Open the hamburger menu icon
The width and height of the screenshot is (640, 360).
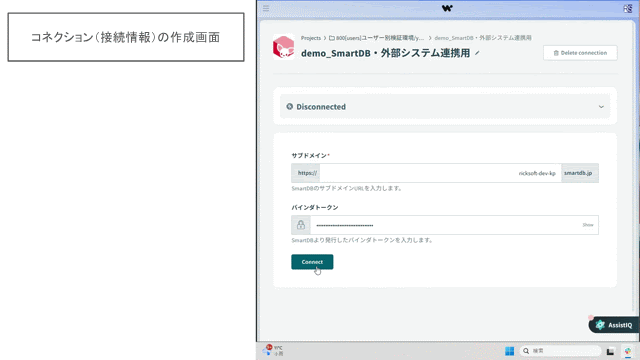coord(266,8)
